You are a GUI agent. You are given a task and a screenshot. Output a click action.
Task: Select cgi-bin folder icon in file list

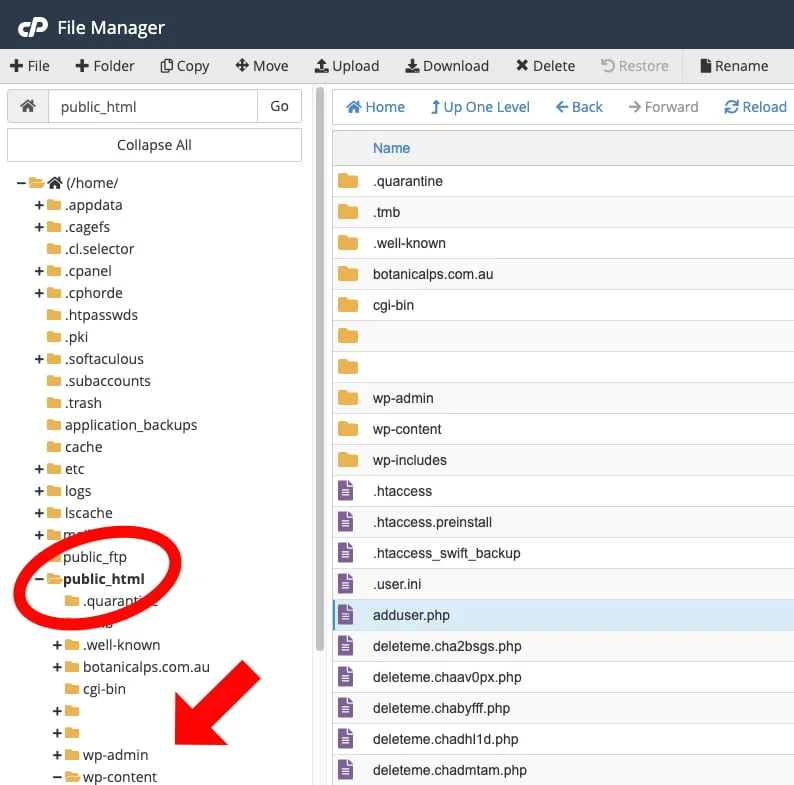pyautogui.click(x=348, y=305)
